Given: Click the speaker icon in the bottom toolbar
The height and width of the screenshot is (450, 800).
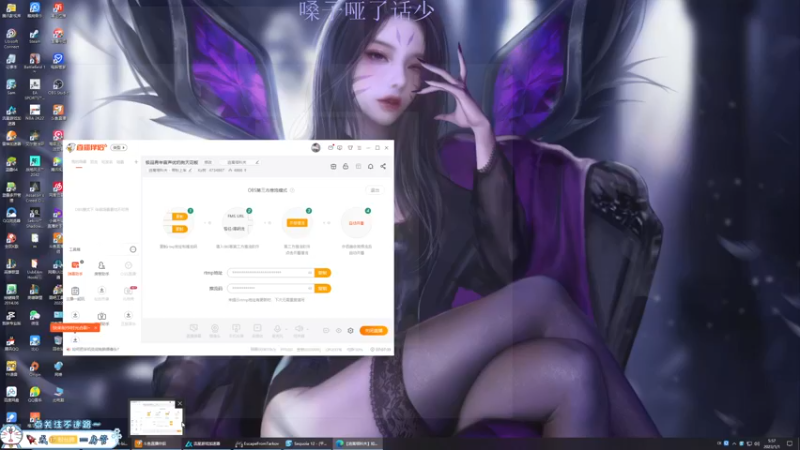Looking at the screenshot, I should tap(299, 330).
